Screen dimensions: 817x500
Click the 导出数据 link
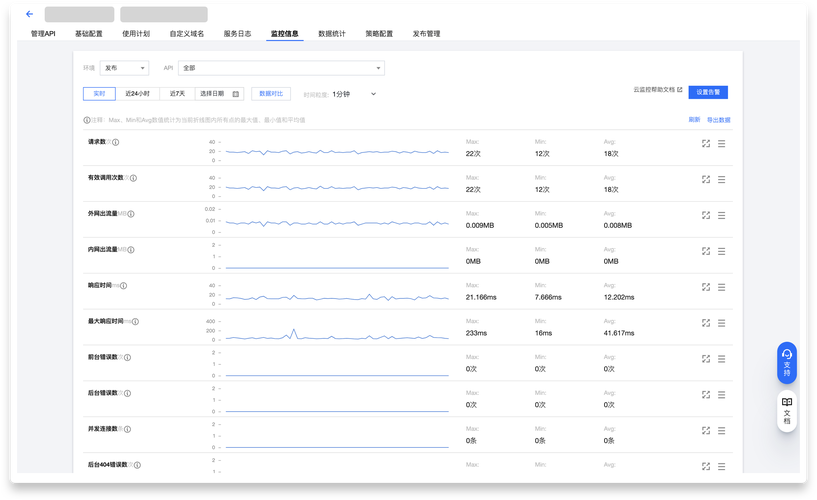(x=719, y=120)
